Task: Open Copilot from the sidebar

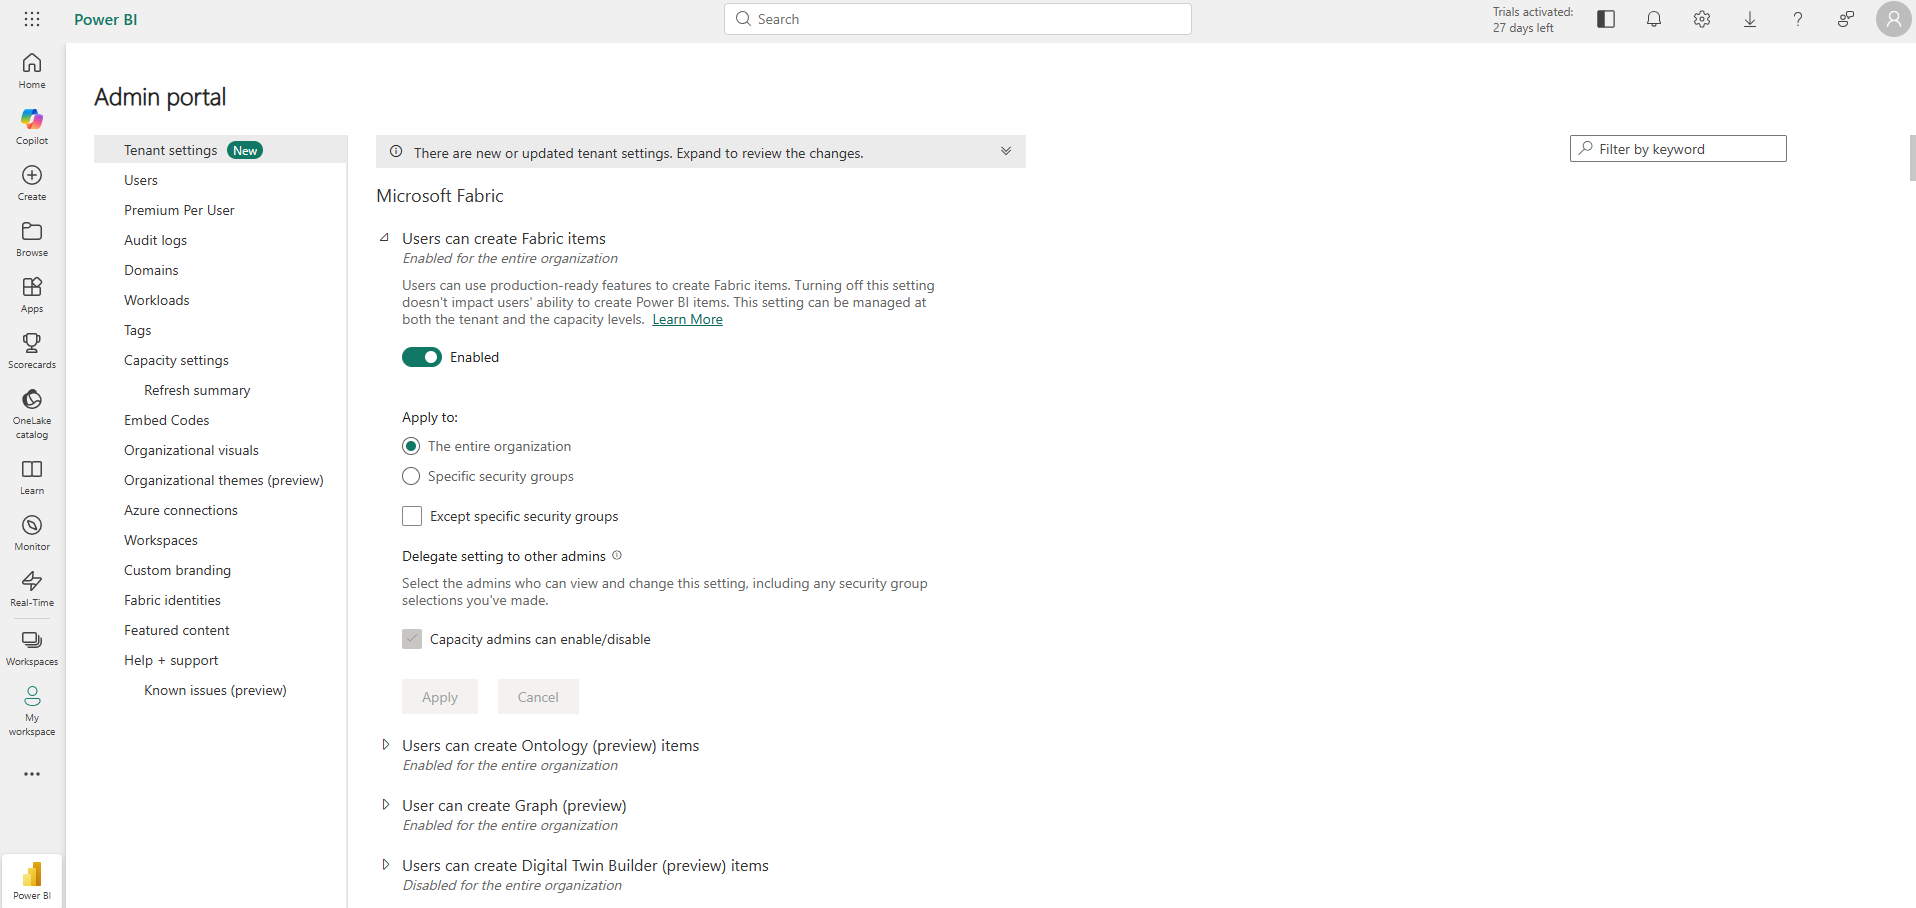Action: click(32, 127)
